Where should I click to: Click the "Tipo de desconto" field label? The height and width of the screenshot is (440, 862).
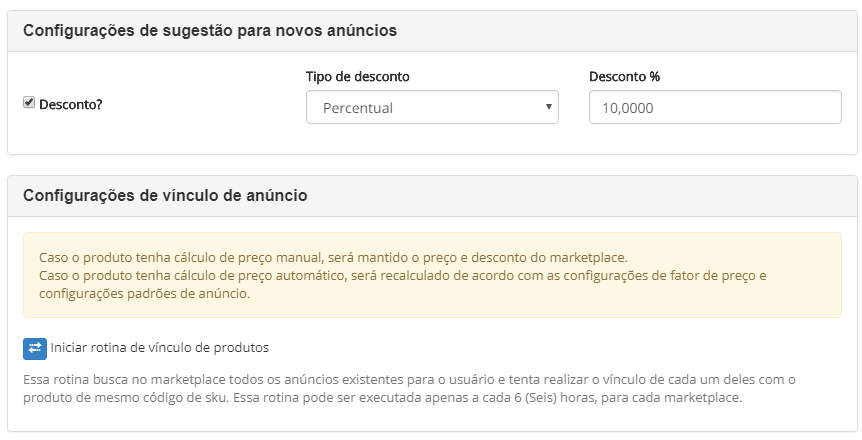[x=357, y=76]
